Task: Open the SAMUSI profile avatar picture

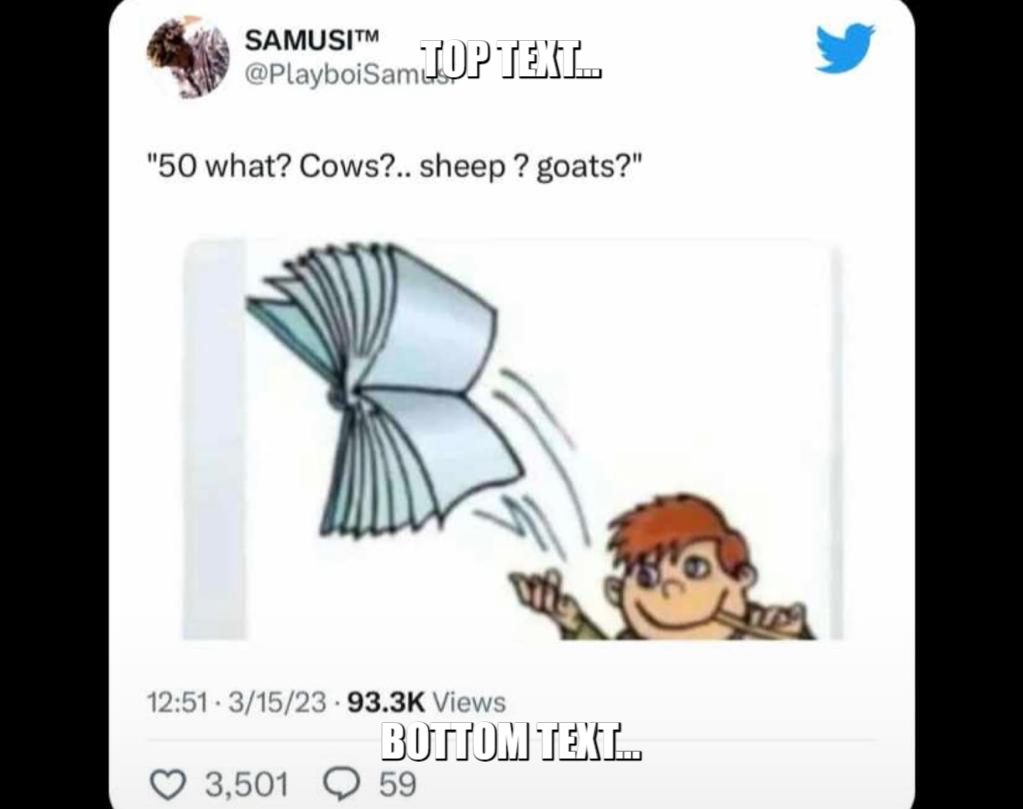Action: tap(188, 57)
